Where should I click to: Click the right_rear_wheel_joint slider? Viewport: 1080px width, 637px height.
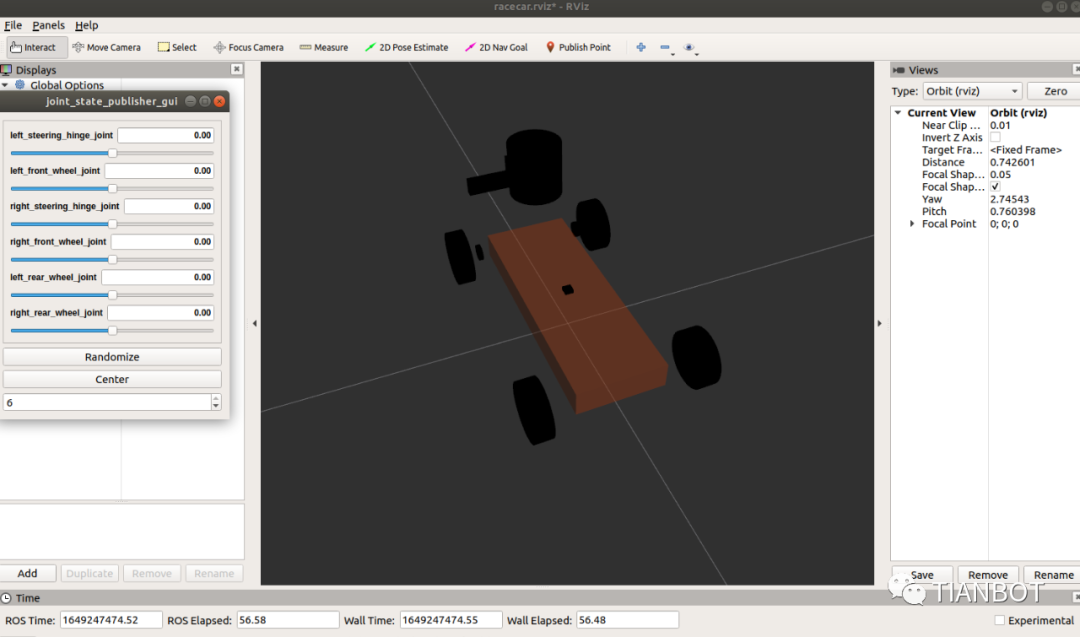click(112, 331)
